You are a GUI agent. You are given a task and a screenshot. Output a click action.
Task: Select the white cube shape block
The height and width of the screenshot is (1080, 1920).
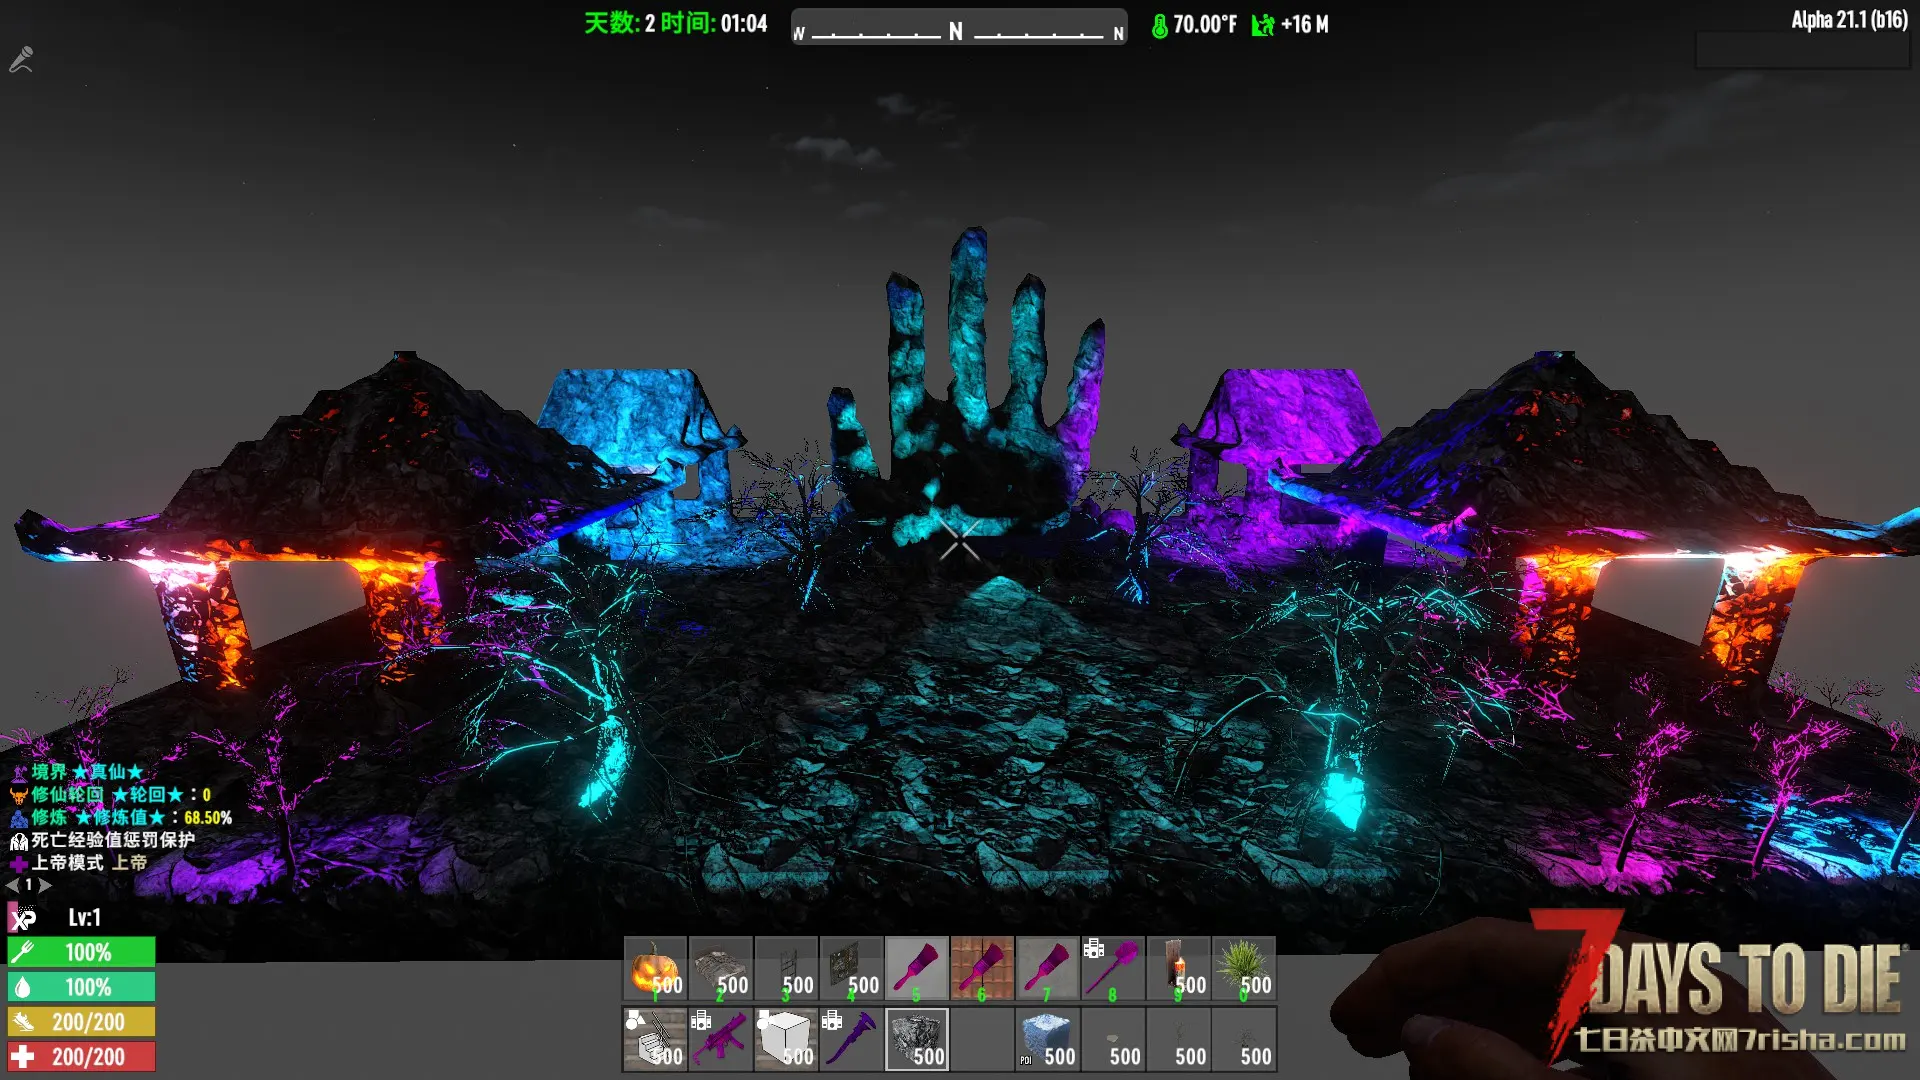(786, 1039)
